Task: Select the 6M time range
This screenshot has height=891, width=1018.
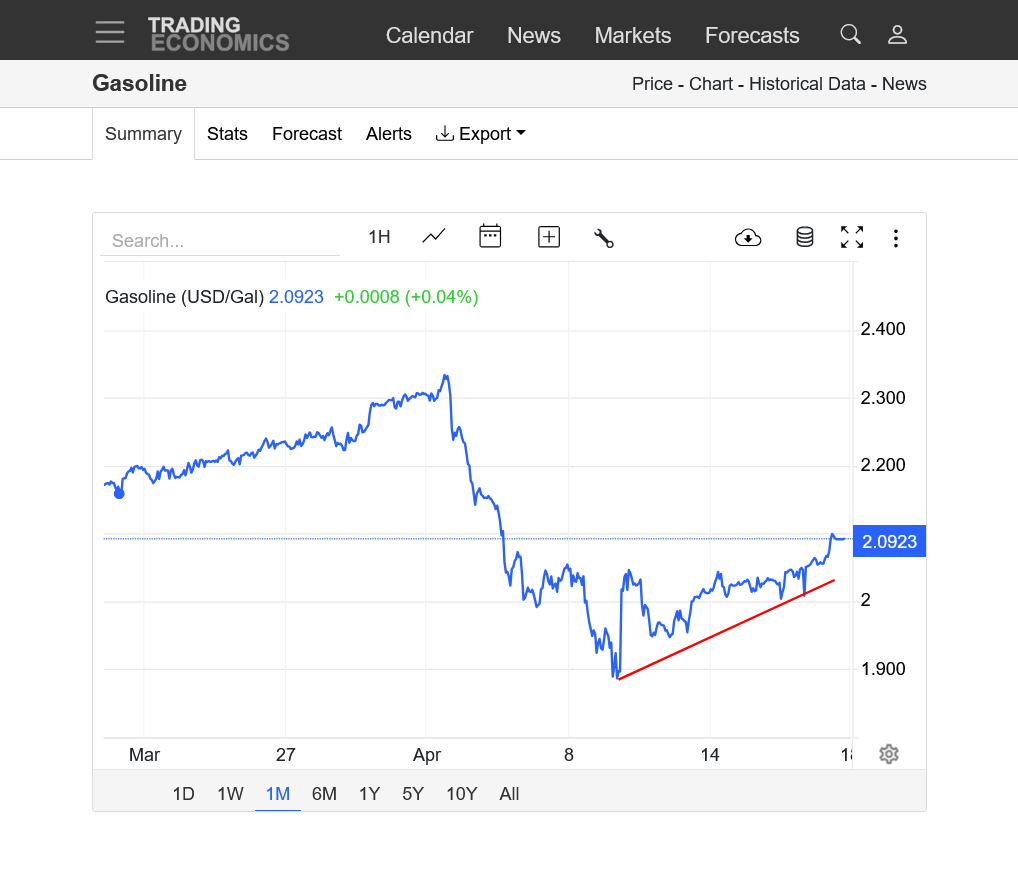Action: coord(324,794)
